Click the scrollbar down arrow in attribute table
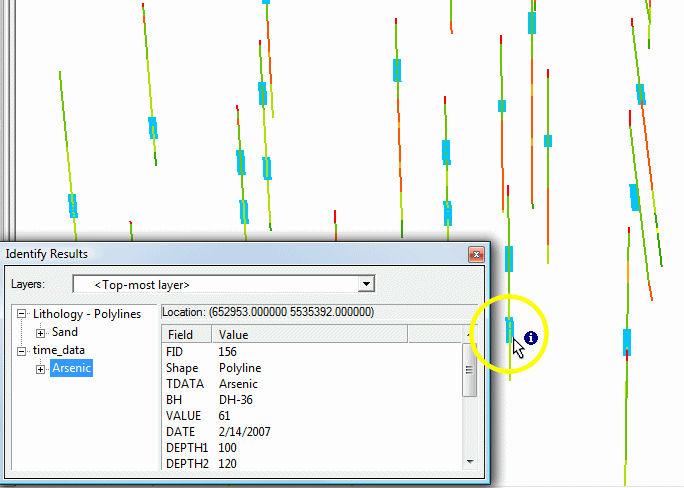This screenshot has width=684, height=488. pyautogui.click(x=470, y=462)
